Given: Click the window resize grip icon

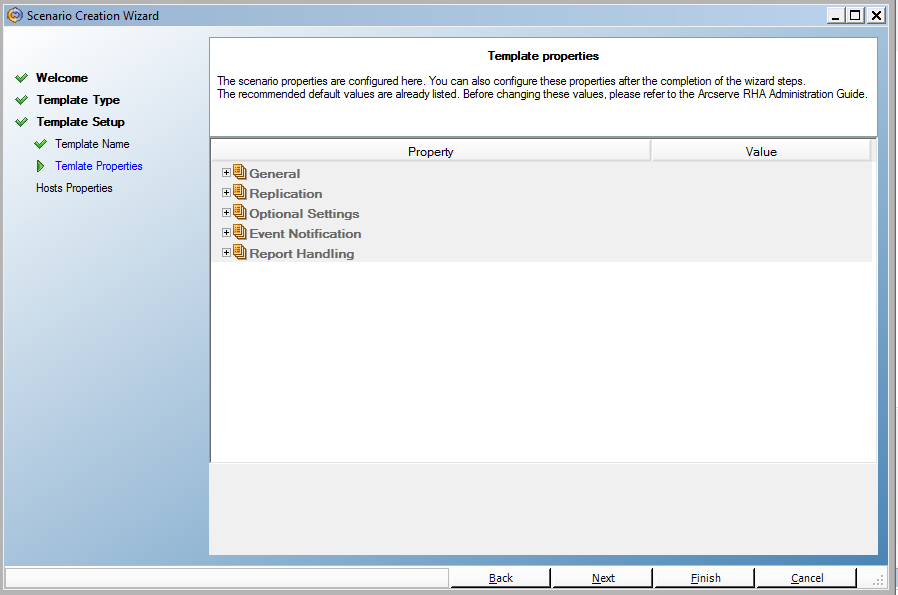Looking at the screenshot, I should point(878,581).
